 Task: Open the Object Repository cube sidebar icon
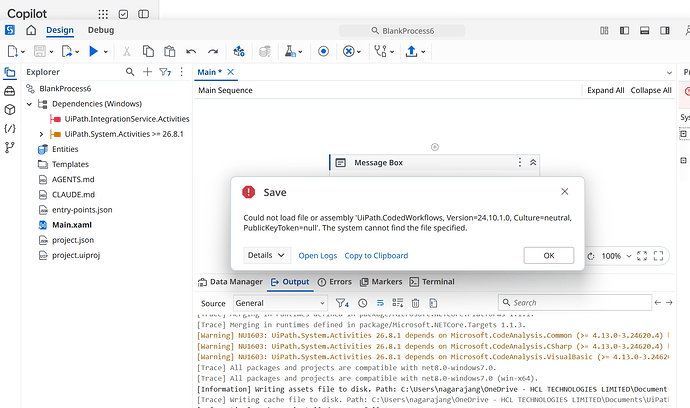(10, 110)
